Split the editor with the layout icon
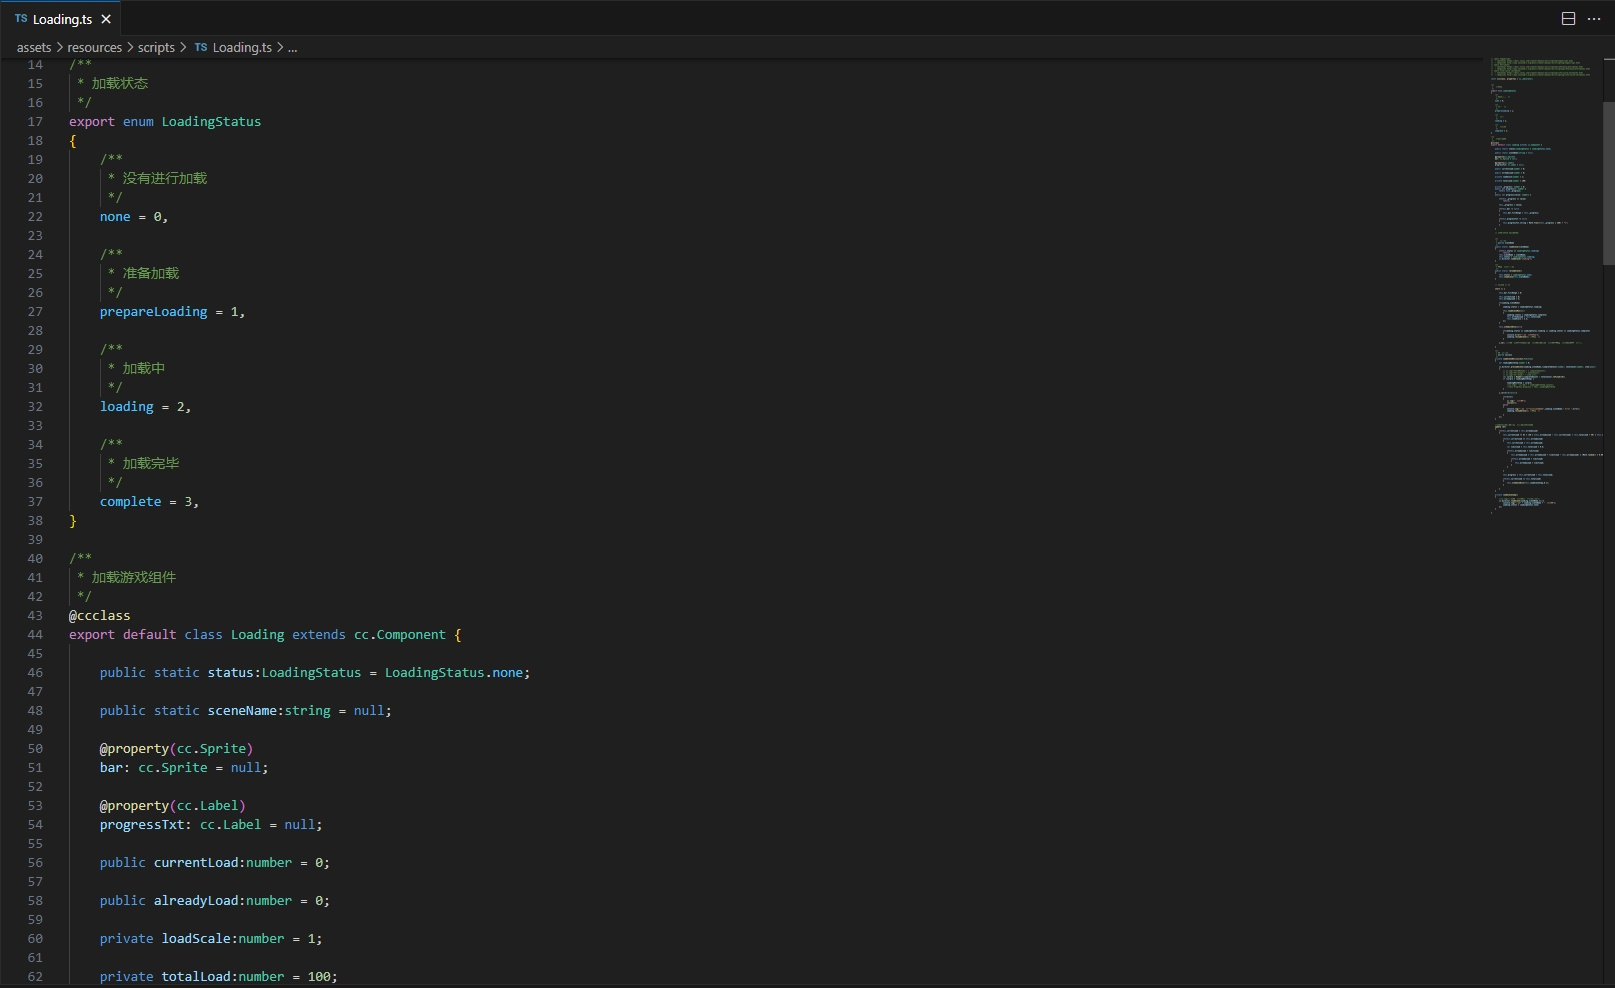The width and height of the screenshot is (1615, 988). pyautogui.click(x=1568, y=19)
